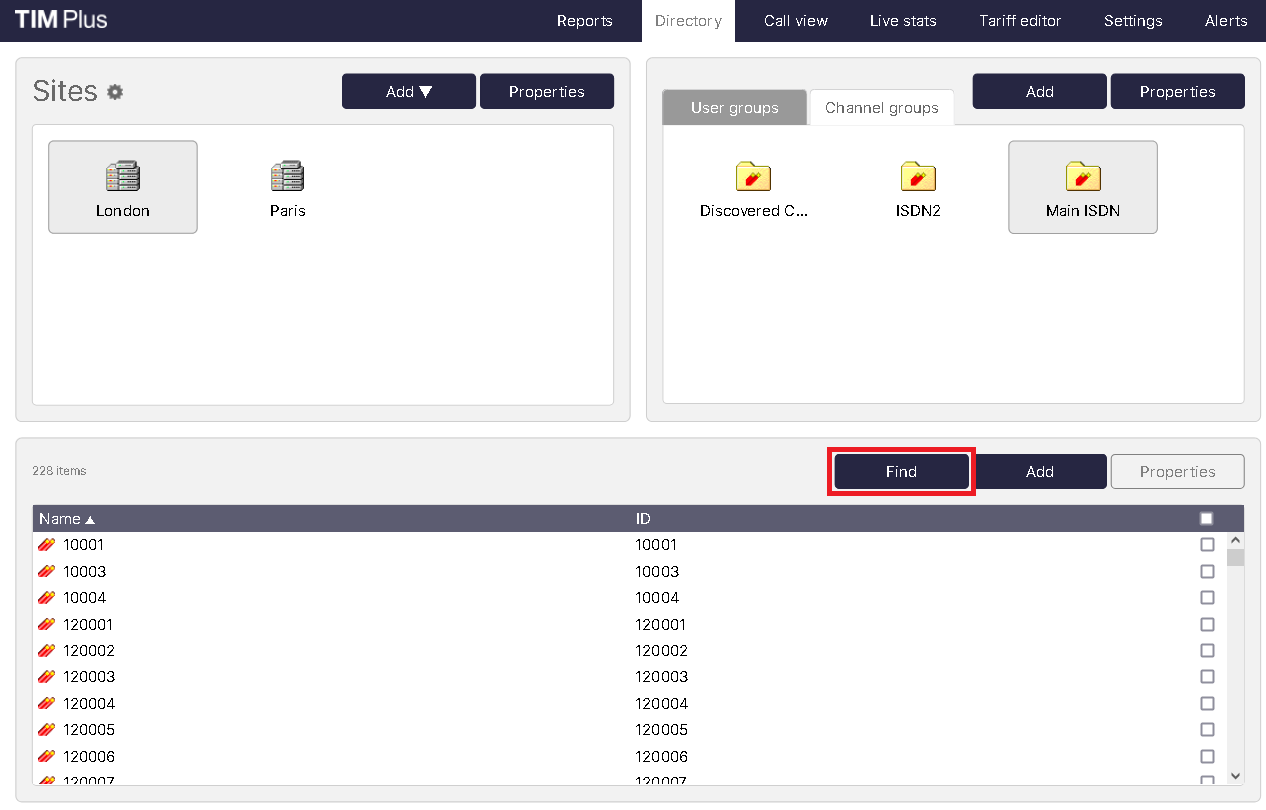The image size is (1266, 810).
Task: Select the ISDN2 channel group folder
Action: click(x=918, y=177)
